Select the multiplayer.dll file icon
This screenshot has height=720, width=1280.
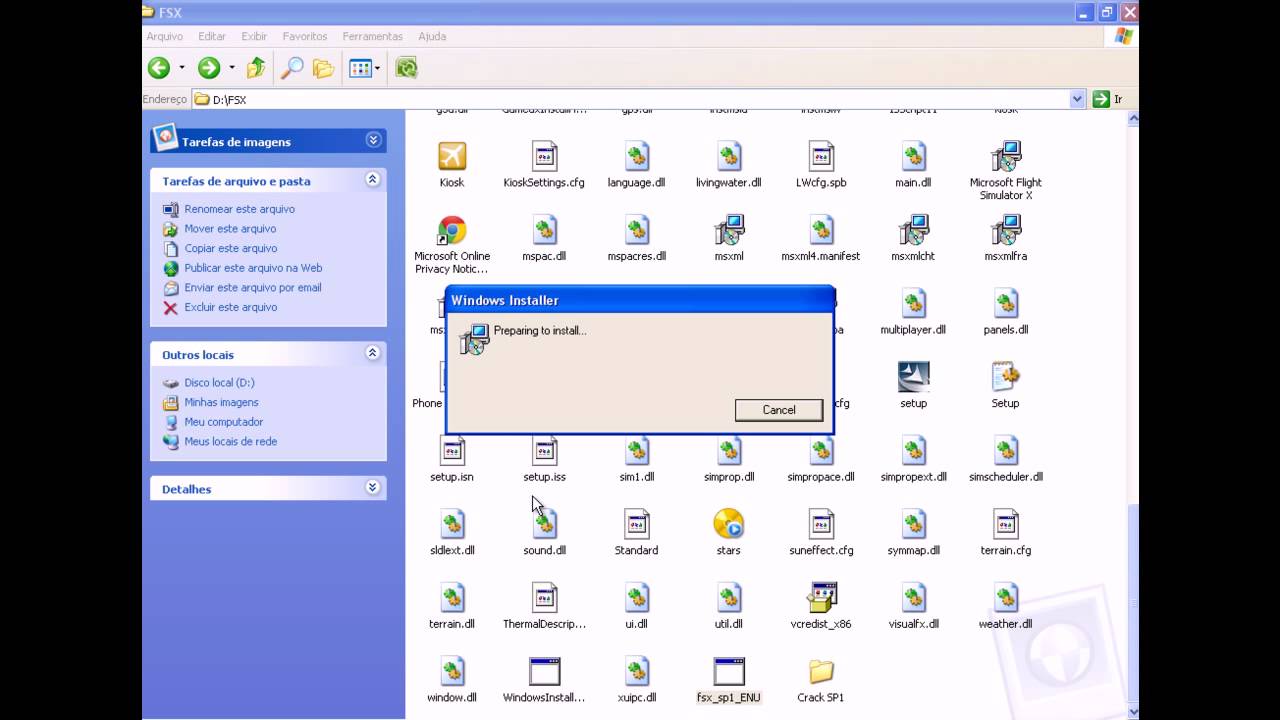tap(913, 303)
